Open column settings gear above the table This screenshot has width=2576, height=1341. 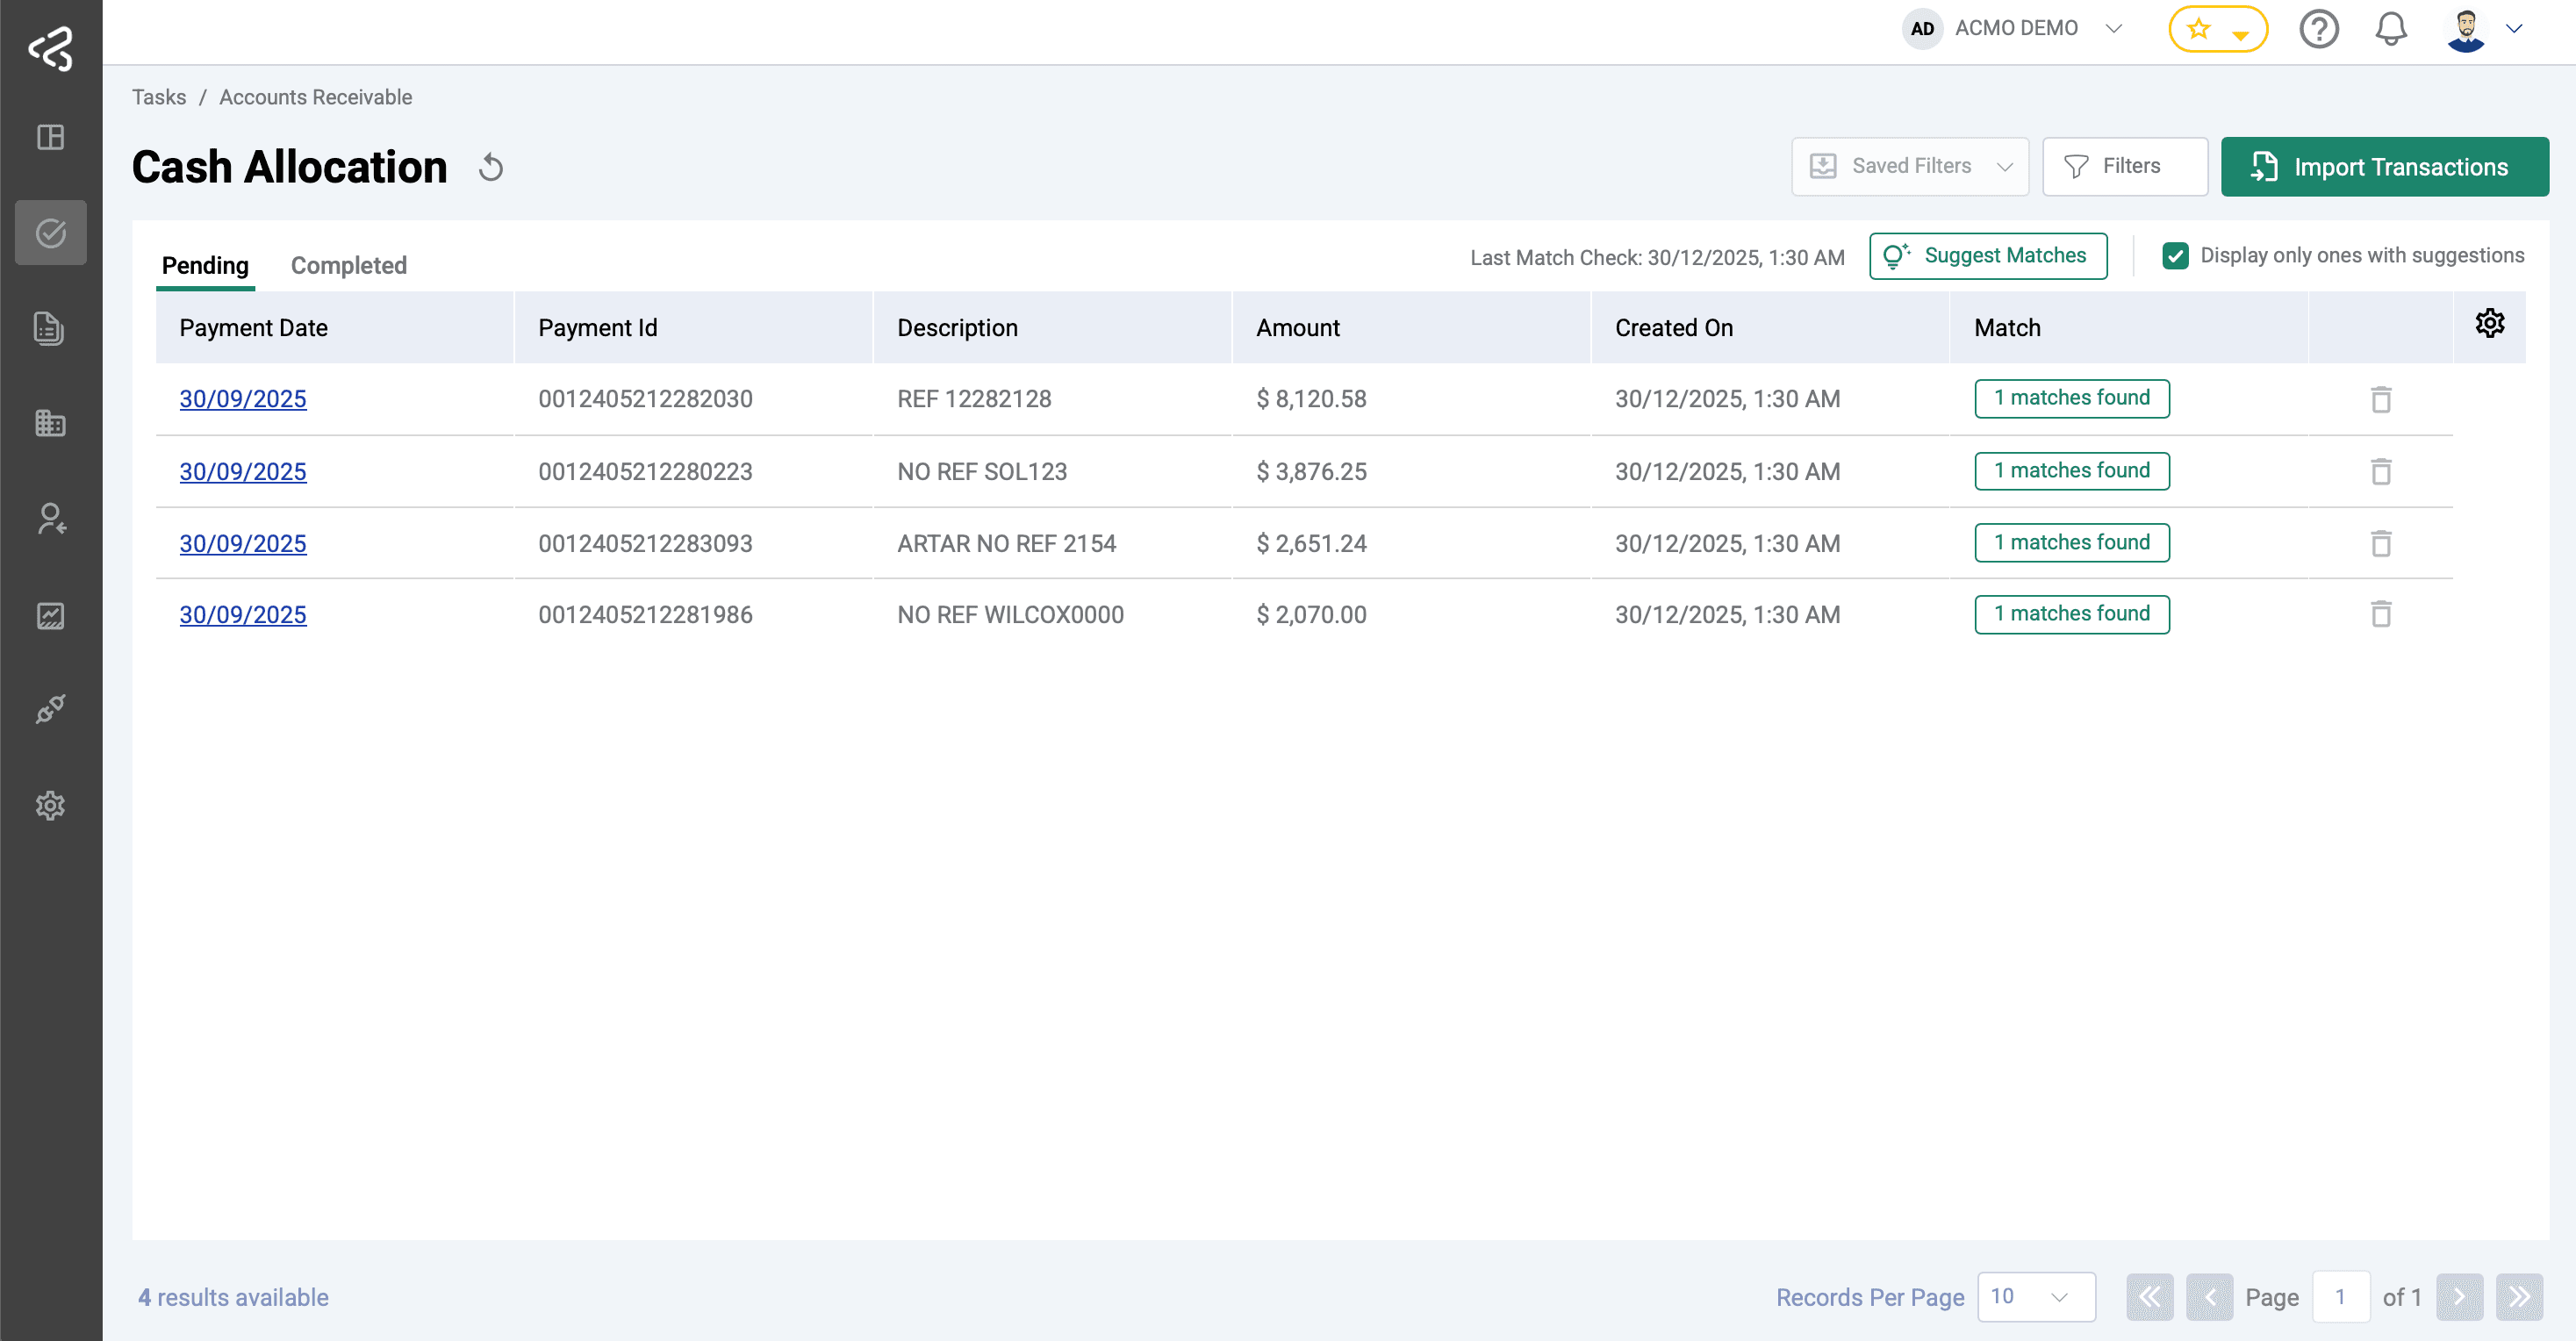click(x=2490, y=322)
